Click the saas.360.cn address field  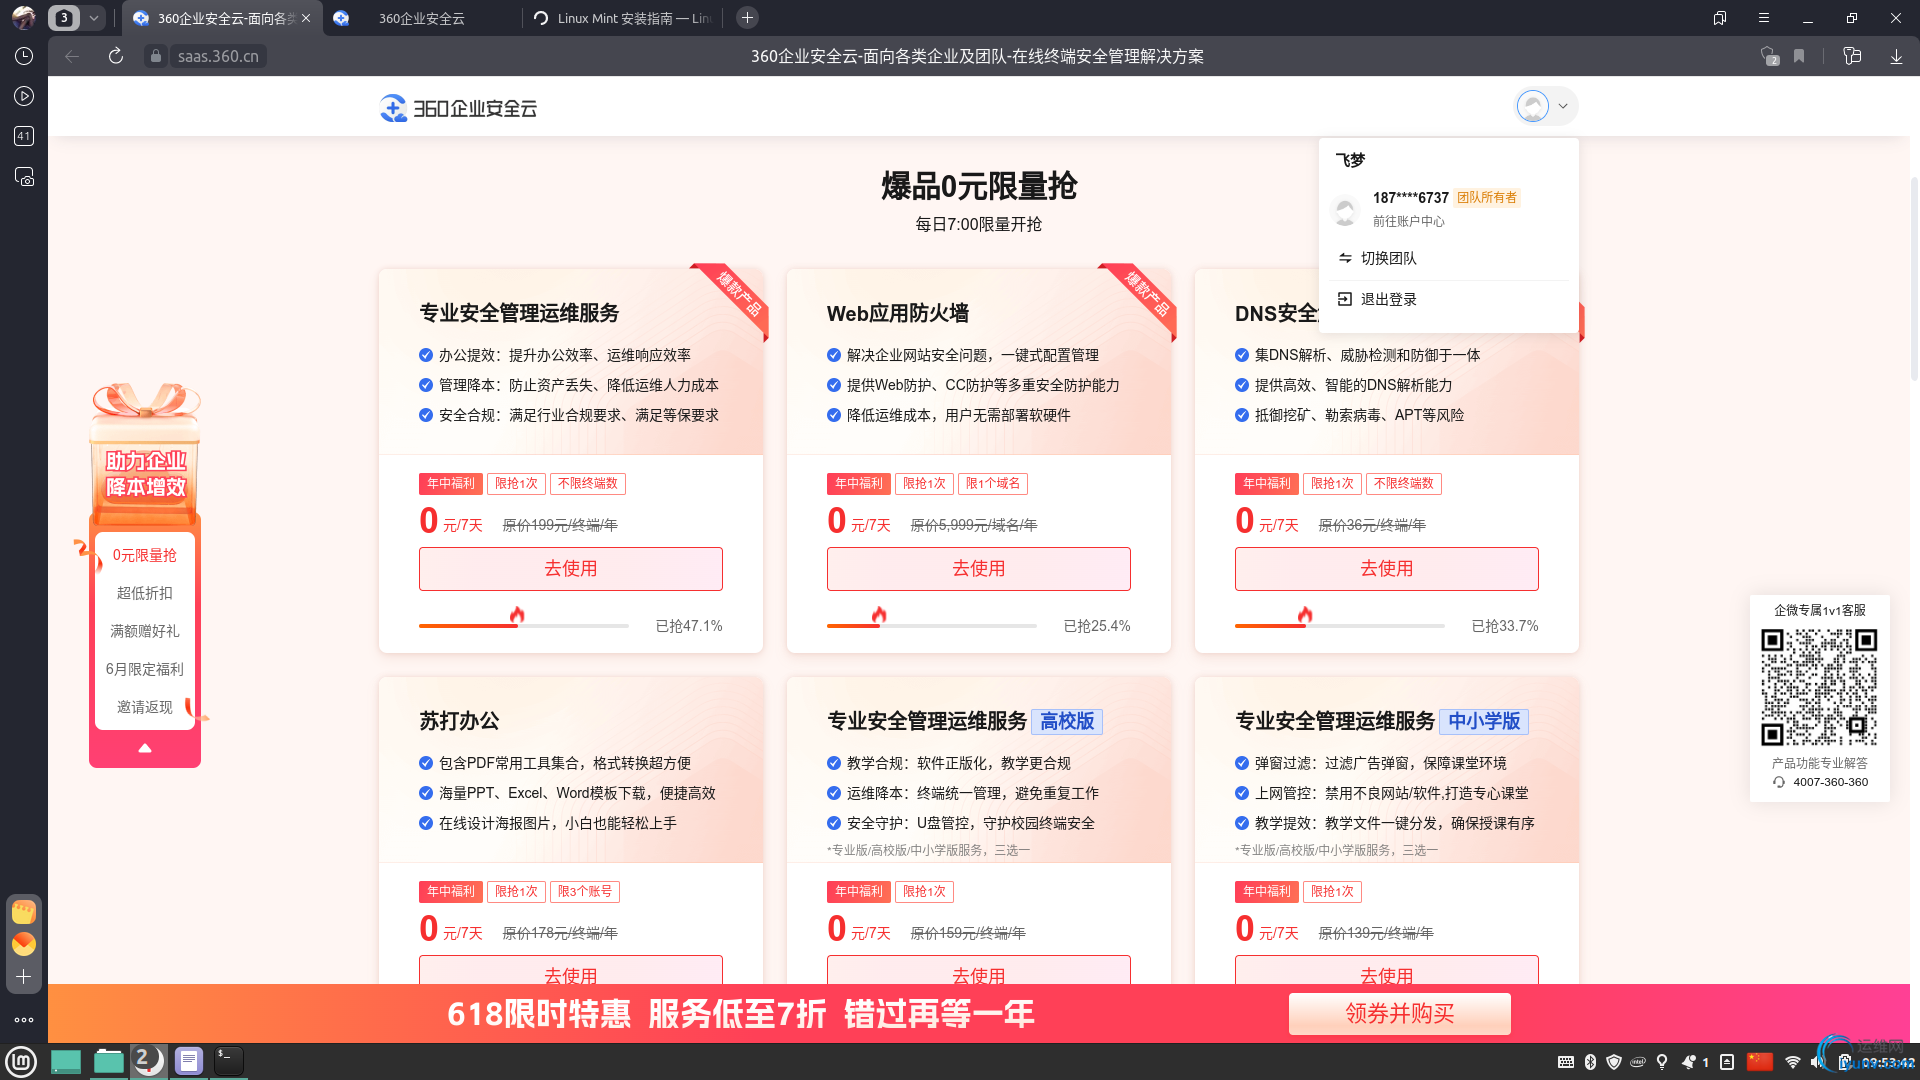pyautogui.click(x=218, y=57)
